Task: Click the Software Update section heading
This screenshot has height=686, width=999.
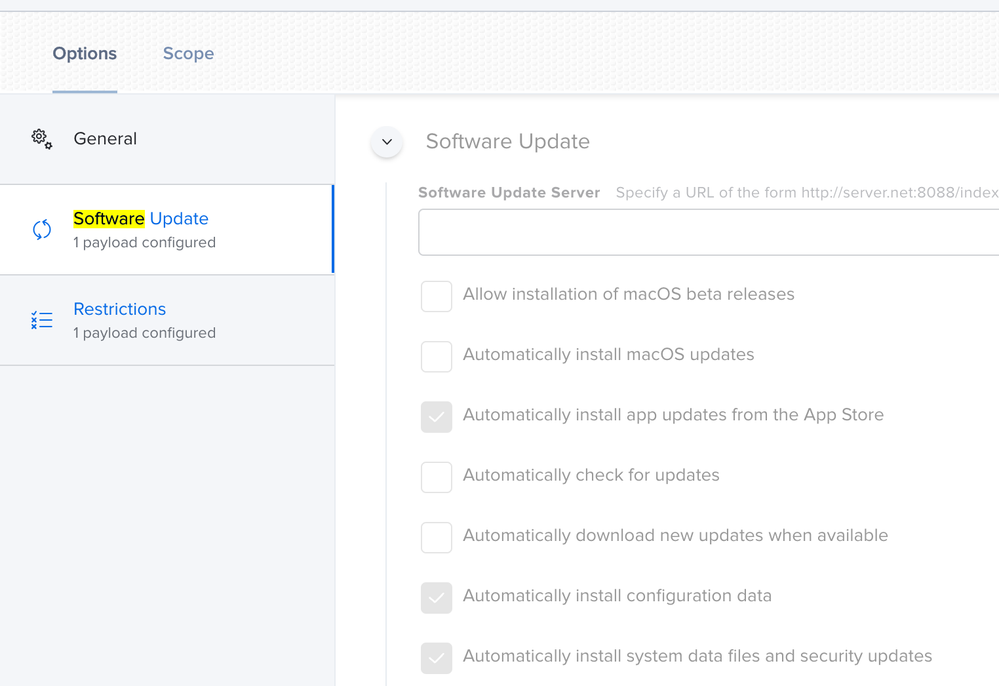Action: (x=508, y=141)
